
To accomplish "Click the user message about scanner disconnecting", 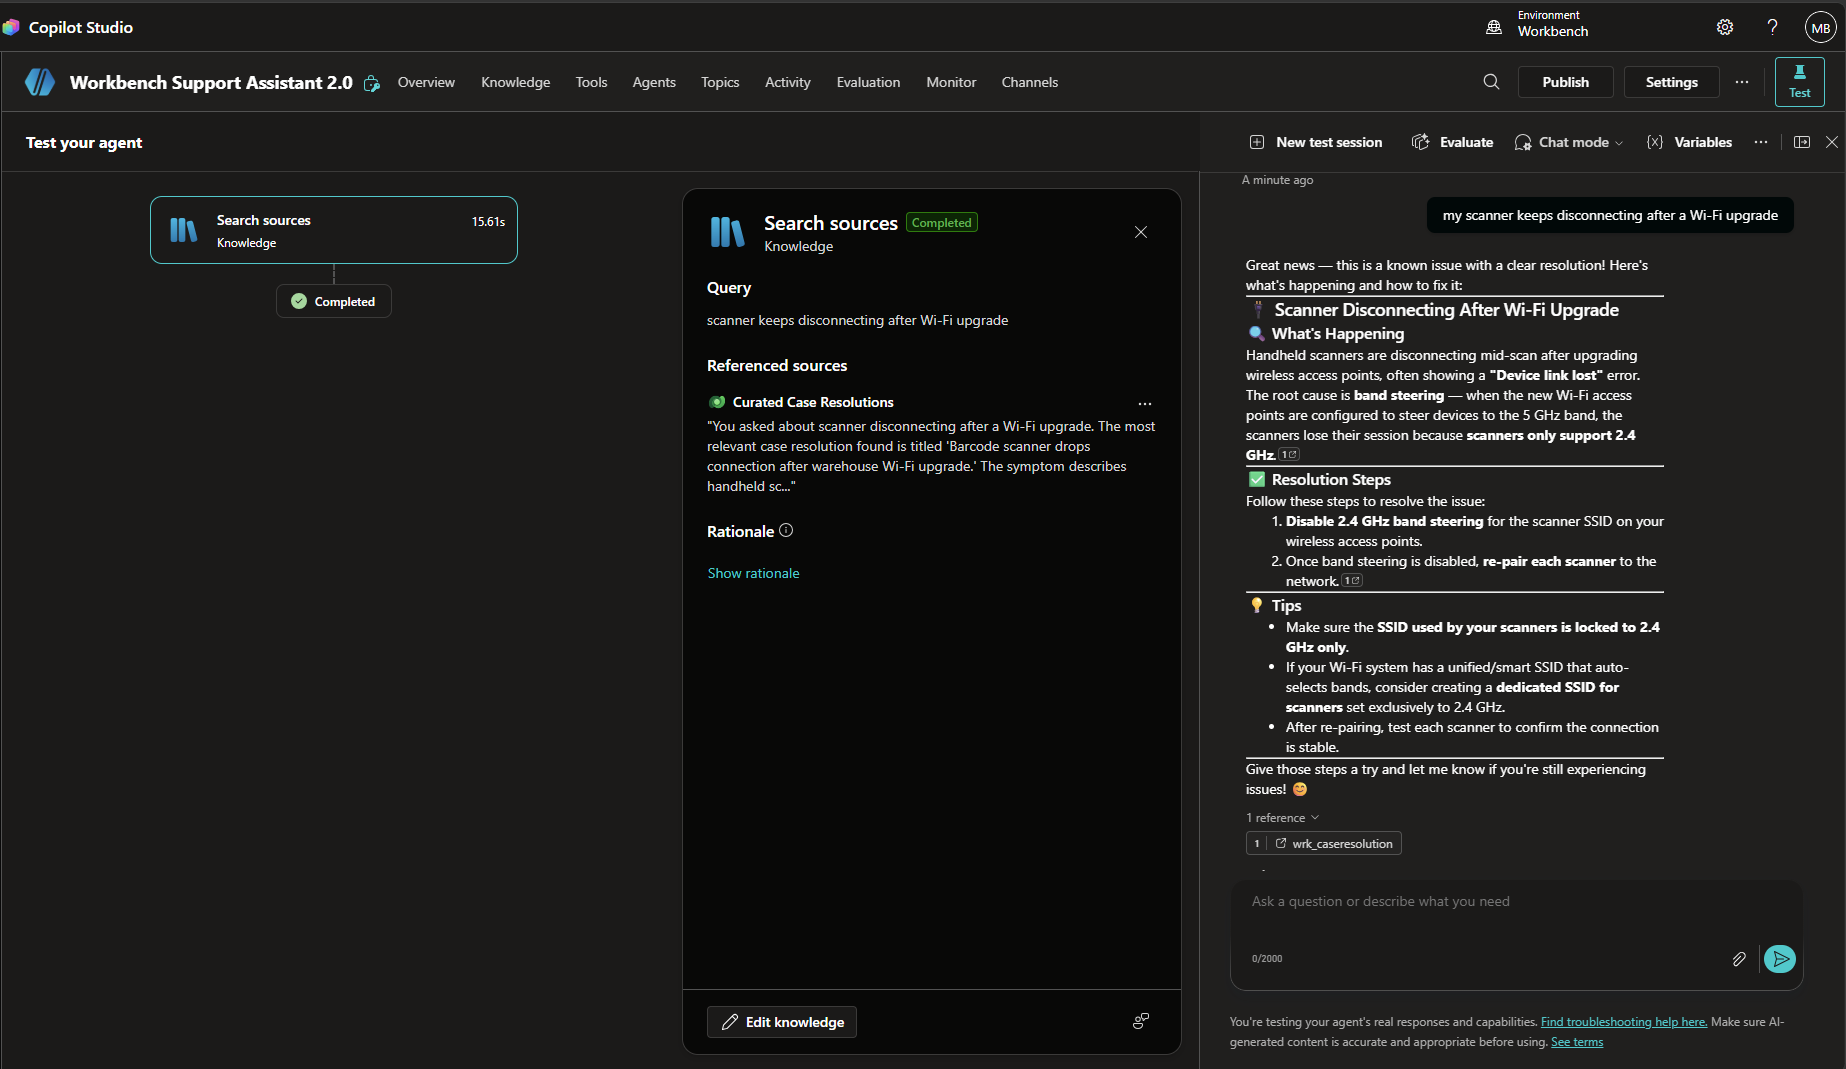I will pos(1610,215).
